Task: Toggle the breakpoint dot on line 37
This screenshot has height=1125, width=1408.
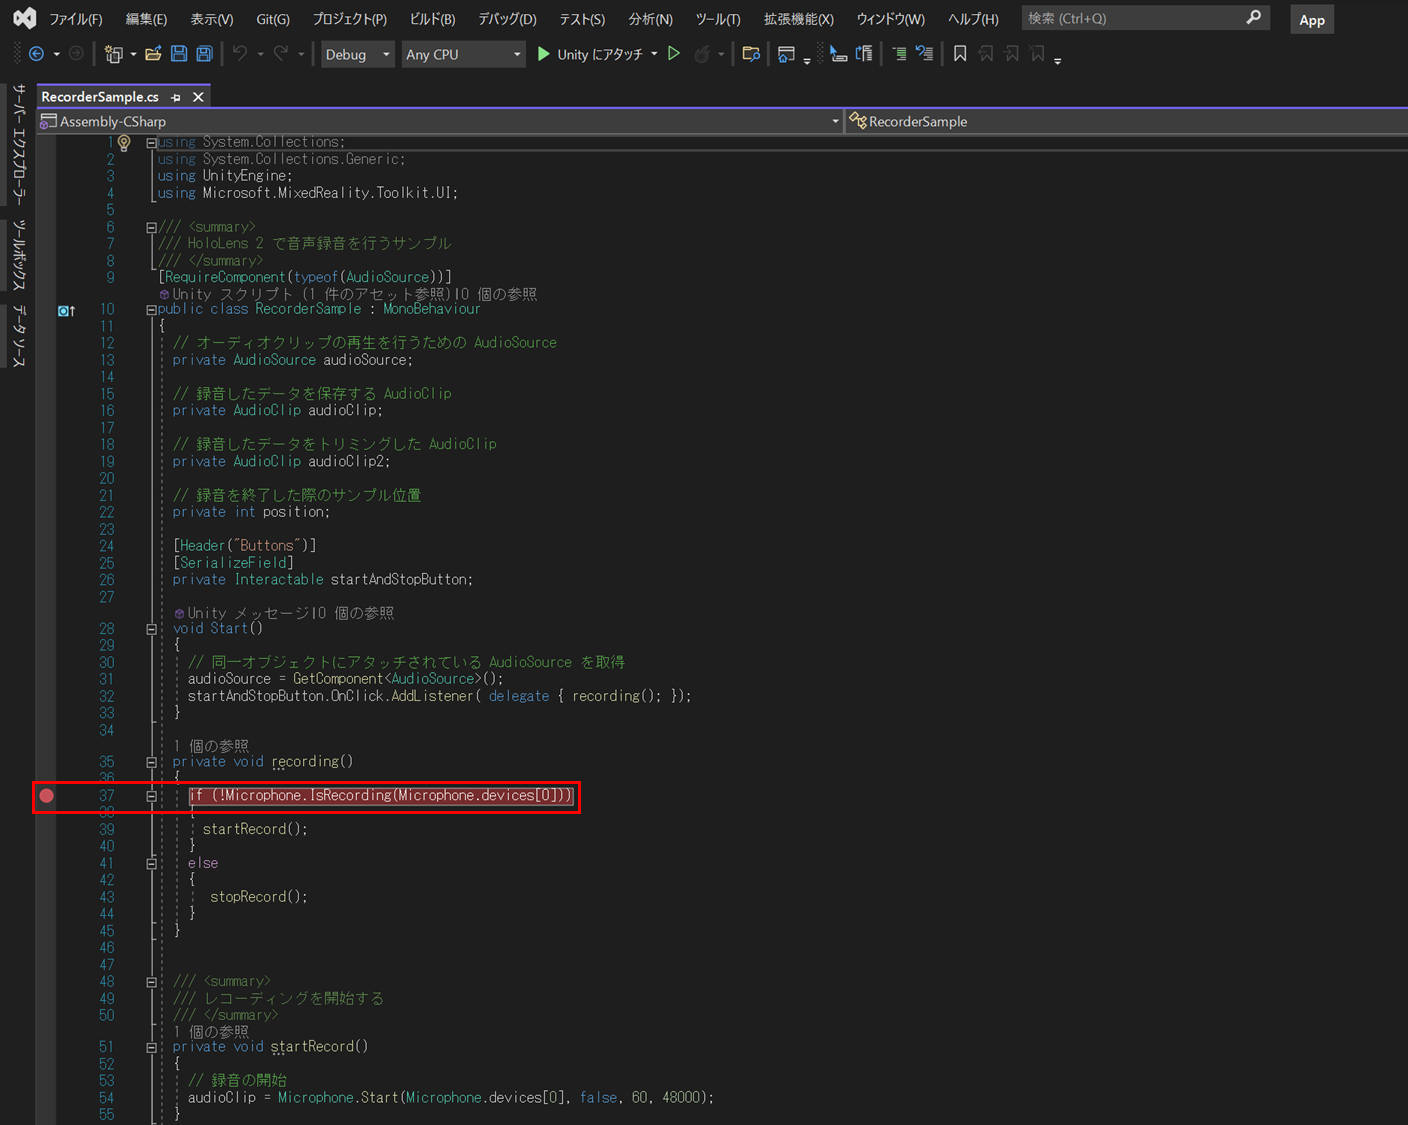Action: 46,796
